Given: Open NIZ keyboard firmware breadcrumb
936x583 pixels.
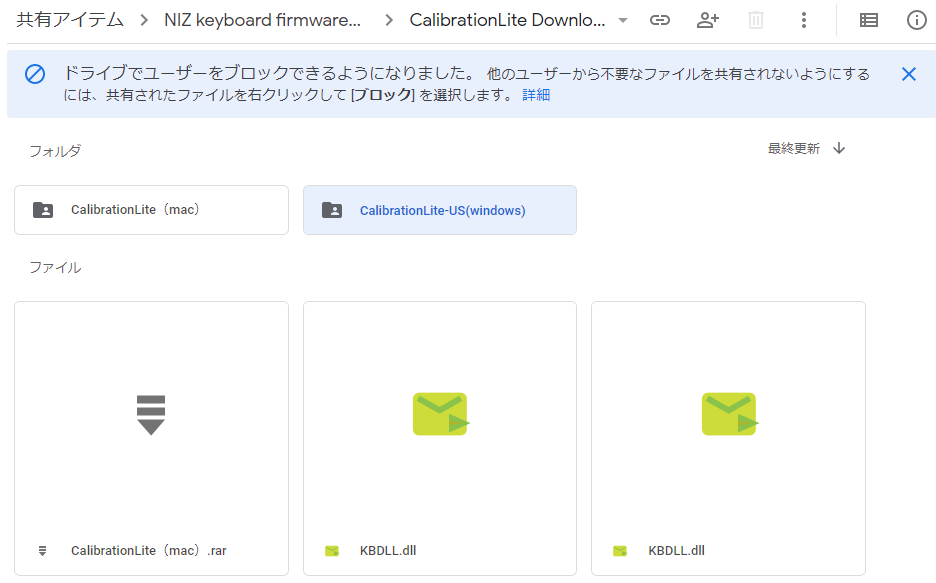Looking at the screenshot, I should [x=262, y=20].
